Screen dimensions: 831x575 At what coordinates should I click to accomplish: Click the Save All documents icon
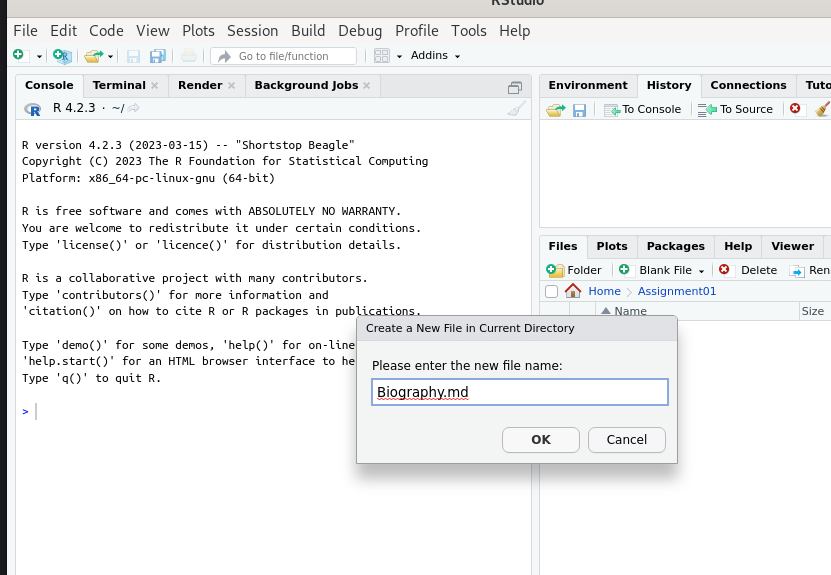pos(157,56)
